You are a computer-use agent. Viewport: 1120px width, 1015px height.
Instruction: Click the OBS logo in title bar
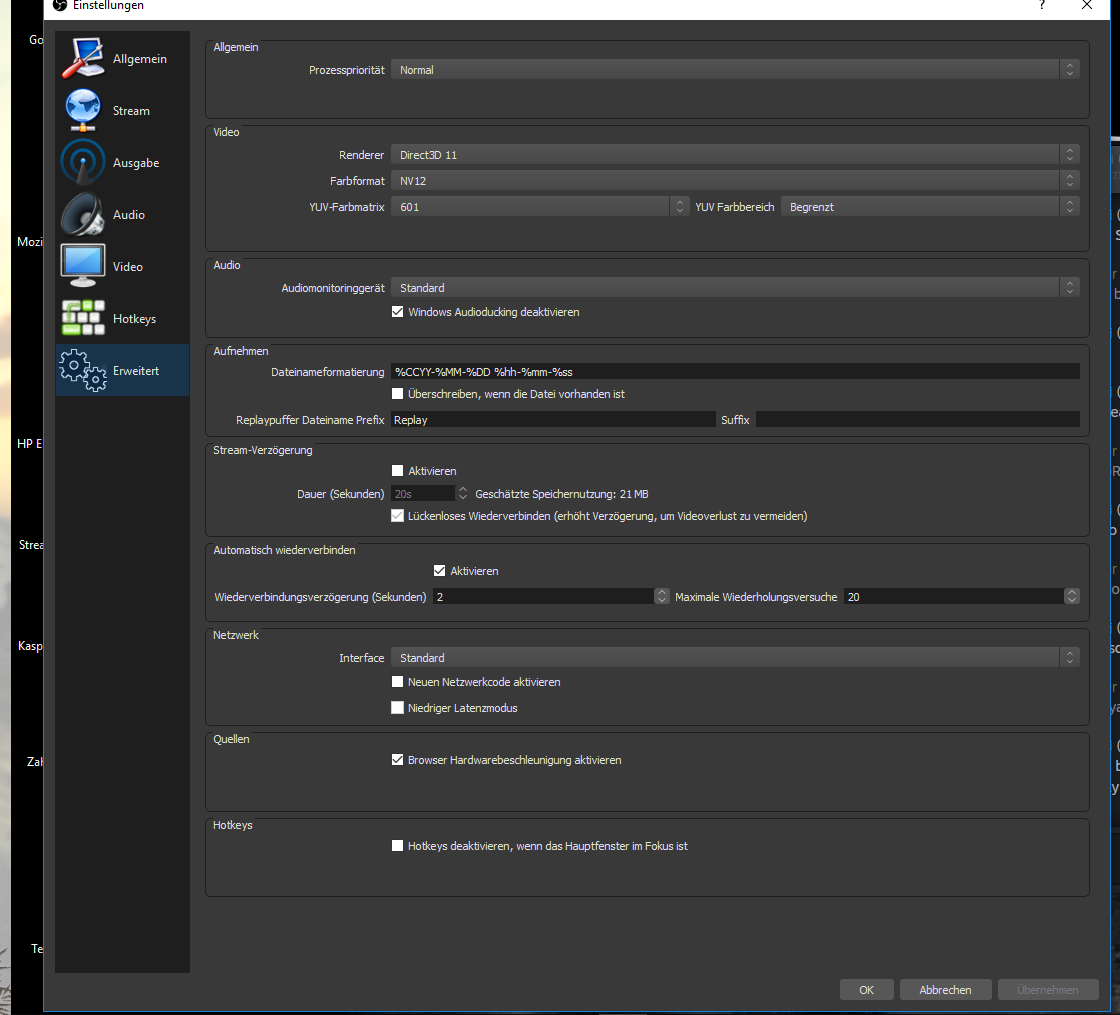click(x=60, y=6)
